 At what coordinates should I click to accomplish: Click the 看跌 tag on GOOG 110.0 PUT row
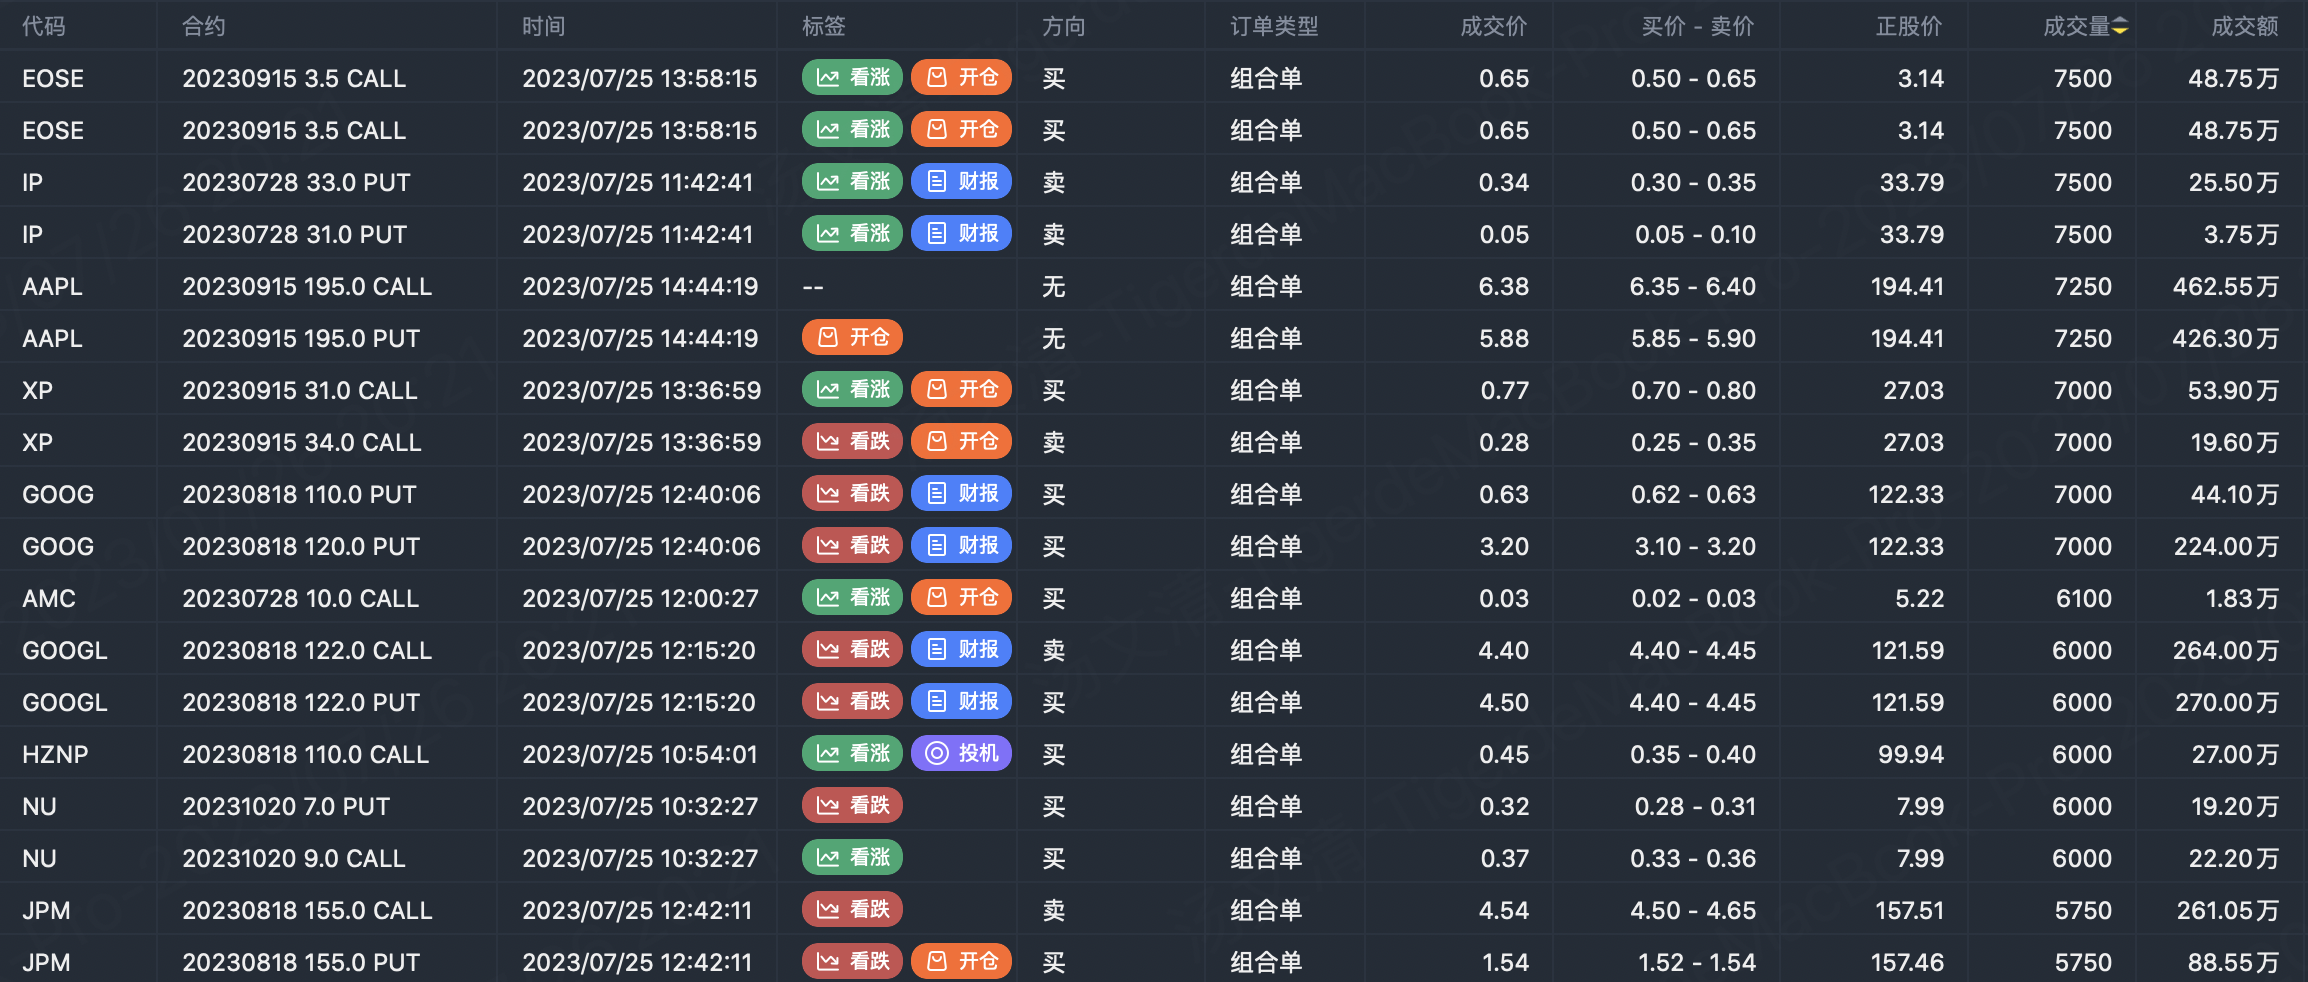coord(852,494)
